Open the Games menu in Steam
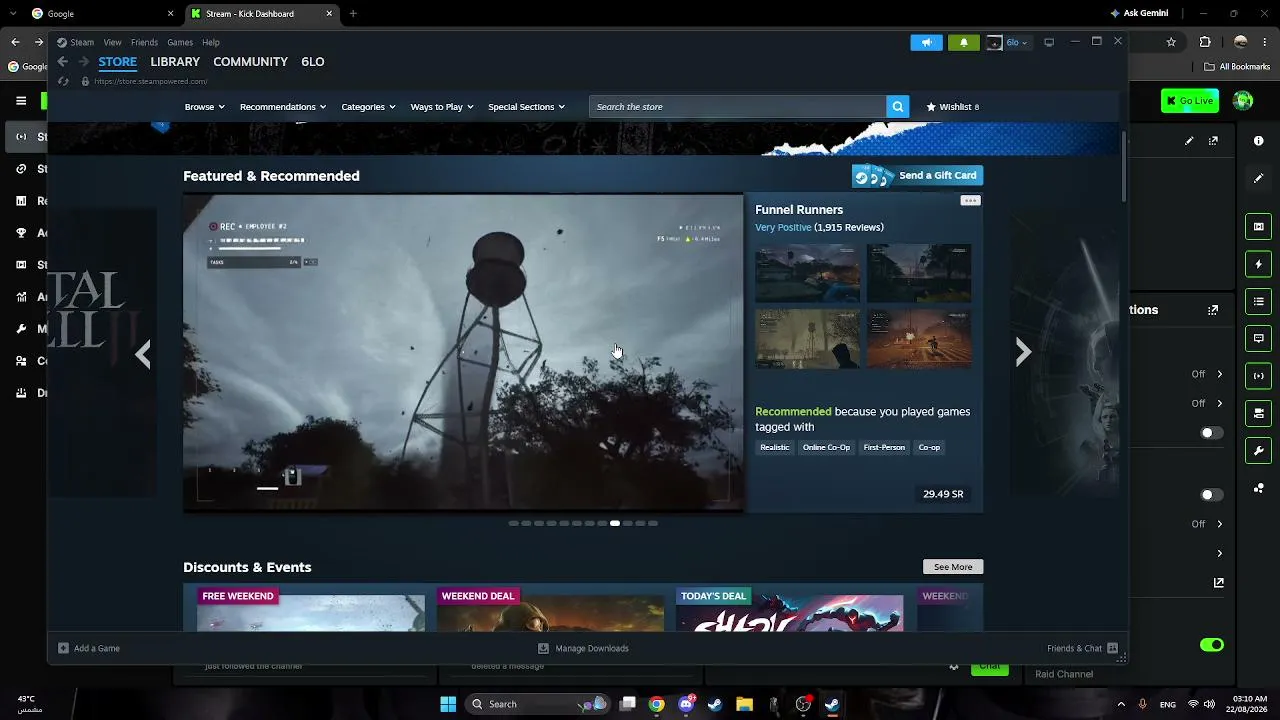Viewport: 1280px width, 720px height. tap(180, 42)
